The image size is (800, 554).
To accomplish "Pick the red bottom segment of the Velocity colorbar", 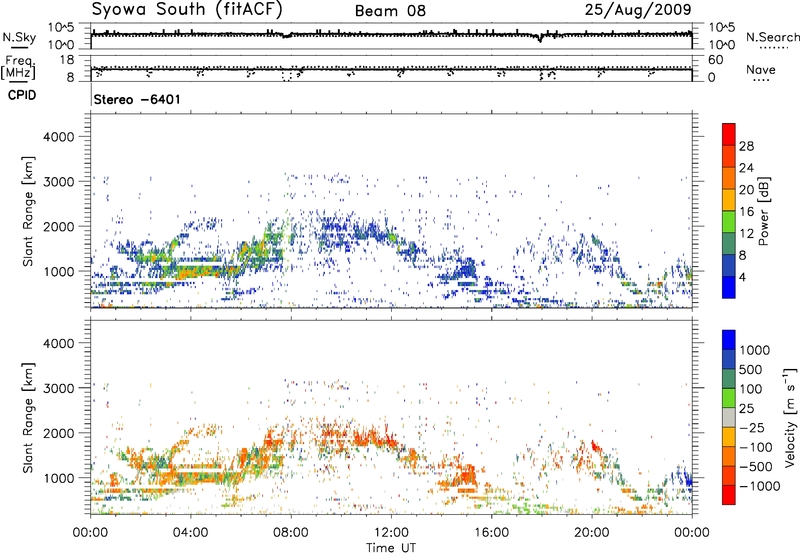I will pos(729,495).
